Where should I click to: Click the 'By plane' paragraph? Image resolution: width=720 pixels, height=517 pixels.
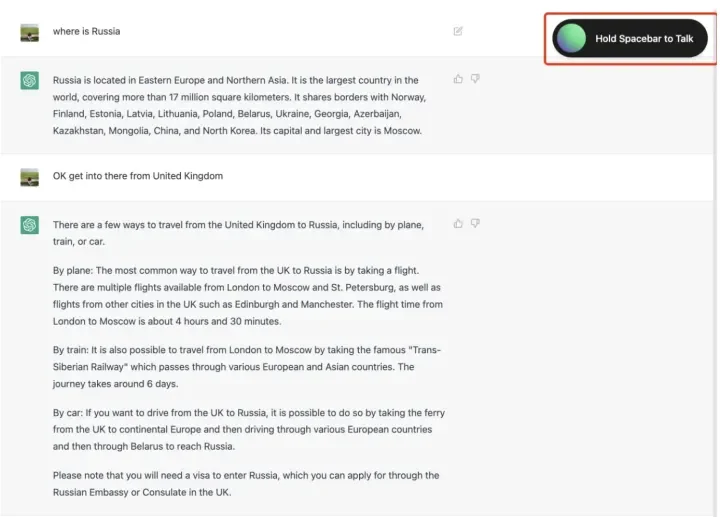tap(248, 296)
